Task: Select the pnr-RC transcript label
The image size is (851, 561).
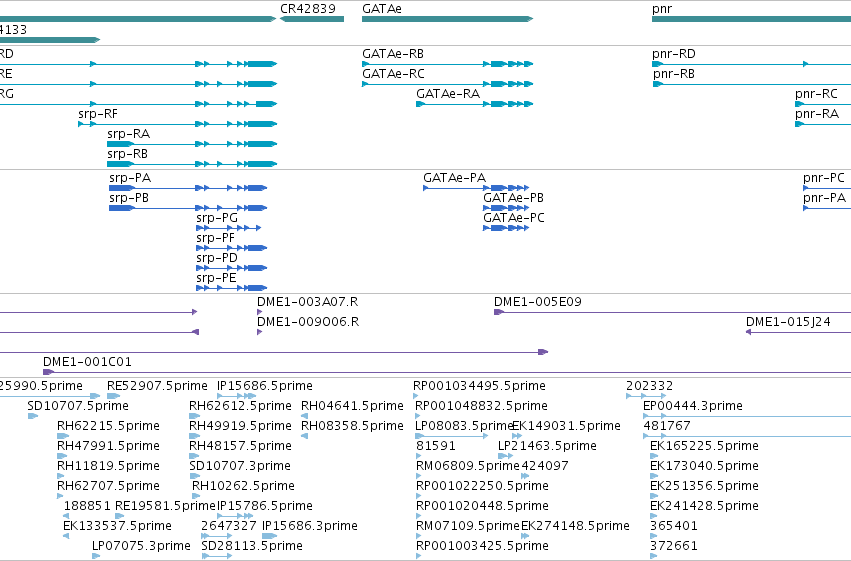Action: click(816, 94)
